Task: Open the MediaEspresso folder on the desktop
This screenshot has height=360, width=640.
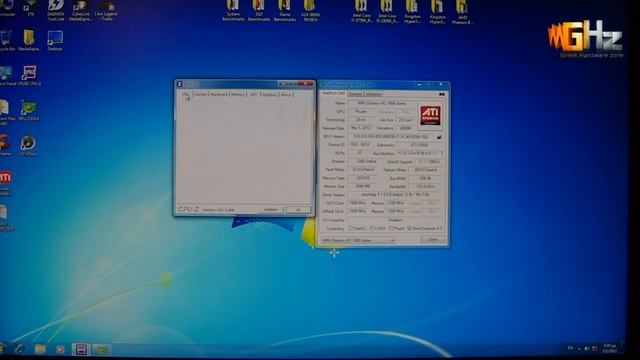Action: 29,41
